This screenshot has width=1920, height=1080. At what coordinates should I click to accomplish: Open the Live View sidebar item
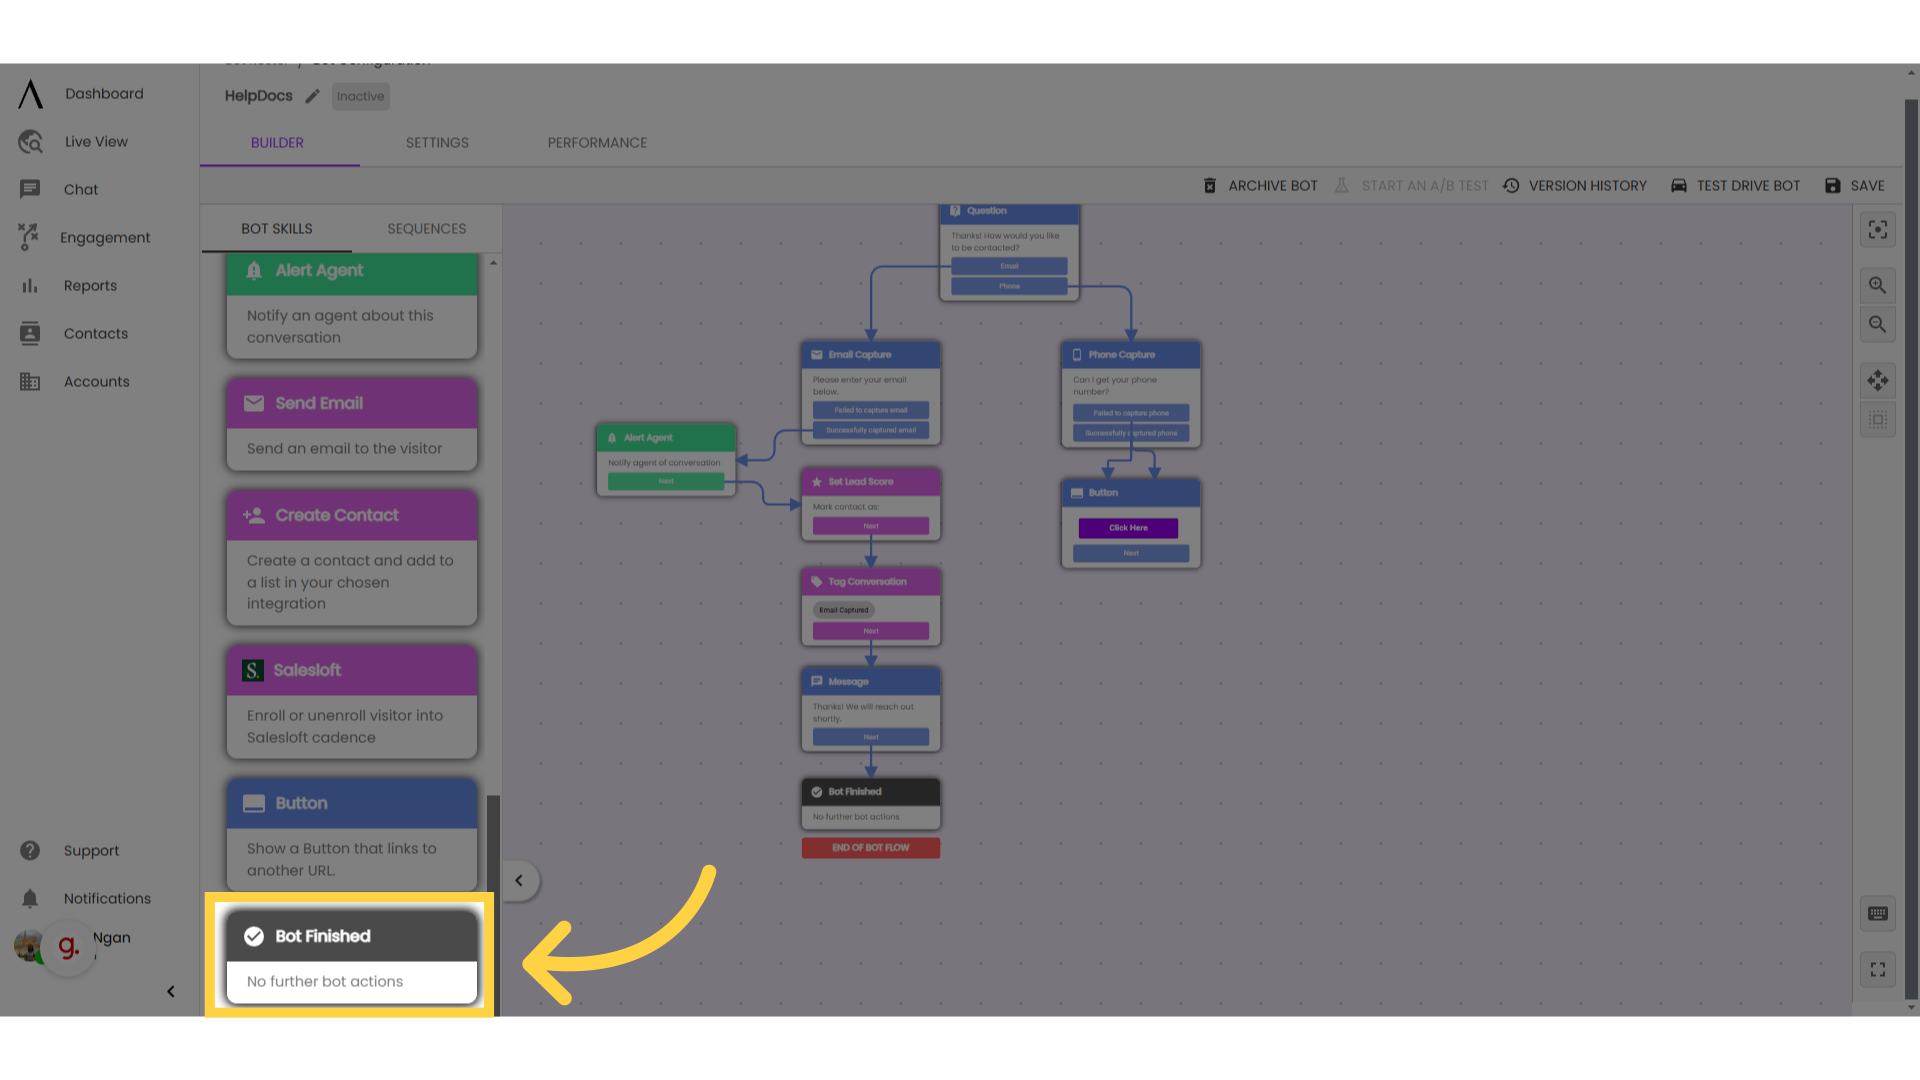(x=95, y=142)
